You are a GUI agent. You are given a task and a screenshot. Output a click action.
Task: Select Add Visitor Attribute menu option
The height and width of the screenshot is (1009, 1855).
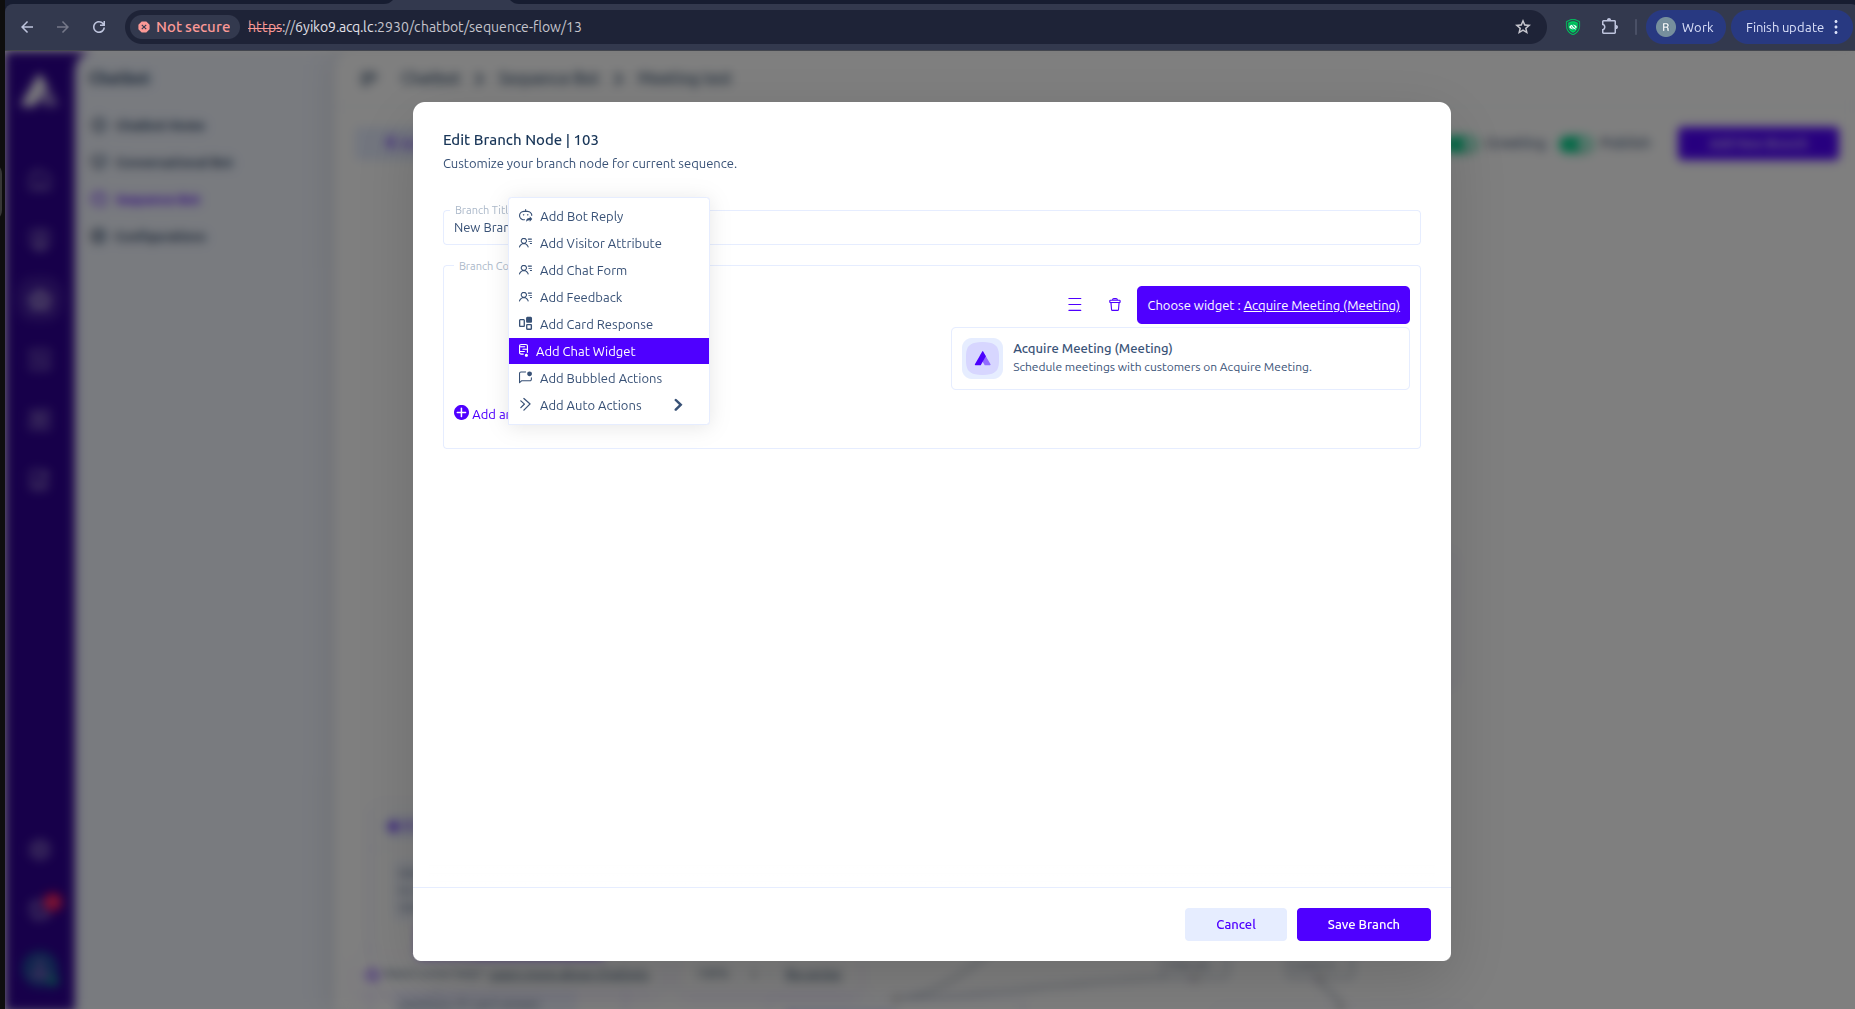point(609,243)
